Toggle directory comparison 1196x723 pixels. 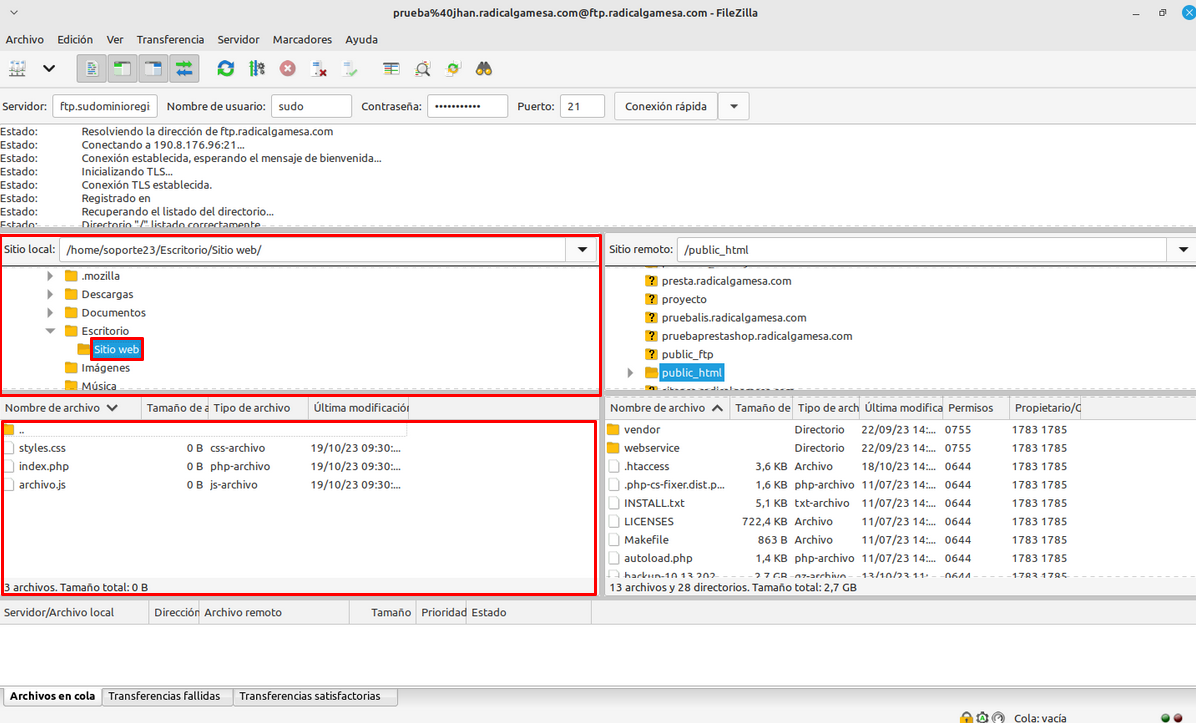coord(423,69)
